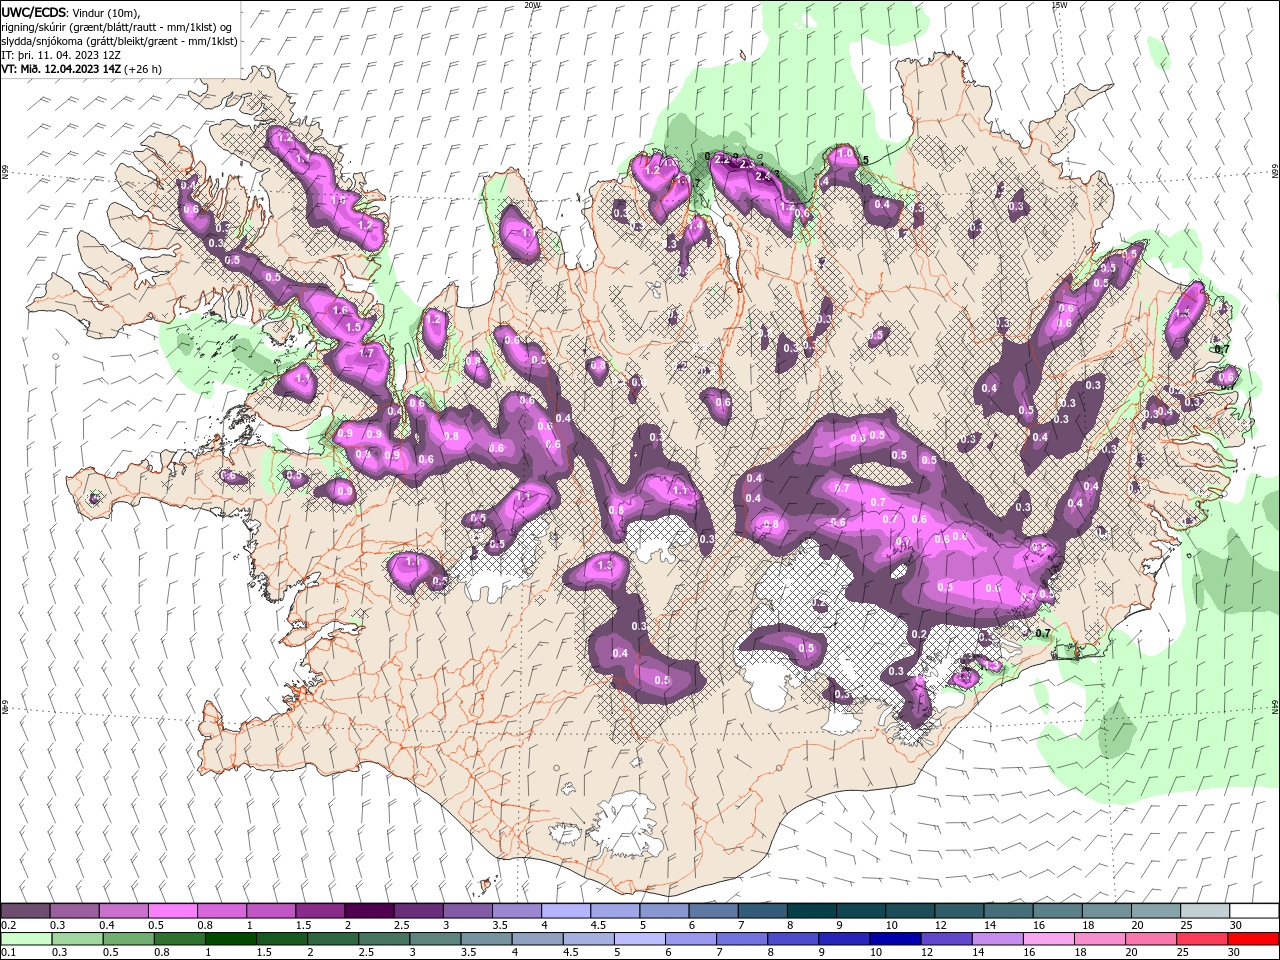Select the darkest green 1 swatch in lower legend row
Viewport: 1280px width, 960px height.
230,939
